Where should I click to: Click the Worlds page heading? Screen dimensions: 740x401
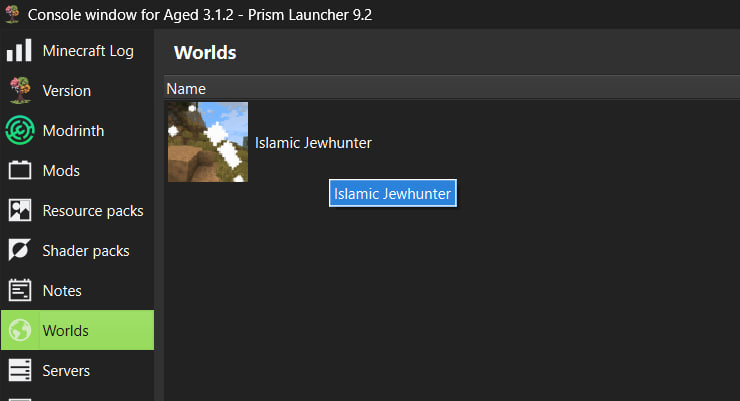[x=205, y=52]
